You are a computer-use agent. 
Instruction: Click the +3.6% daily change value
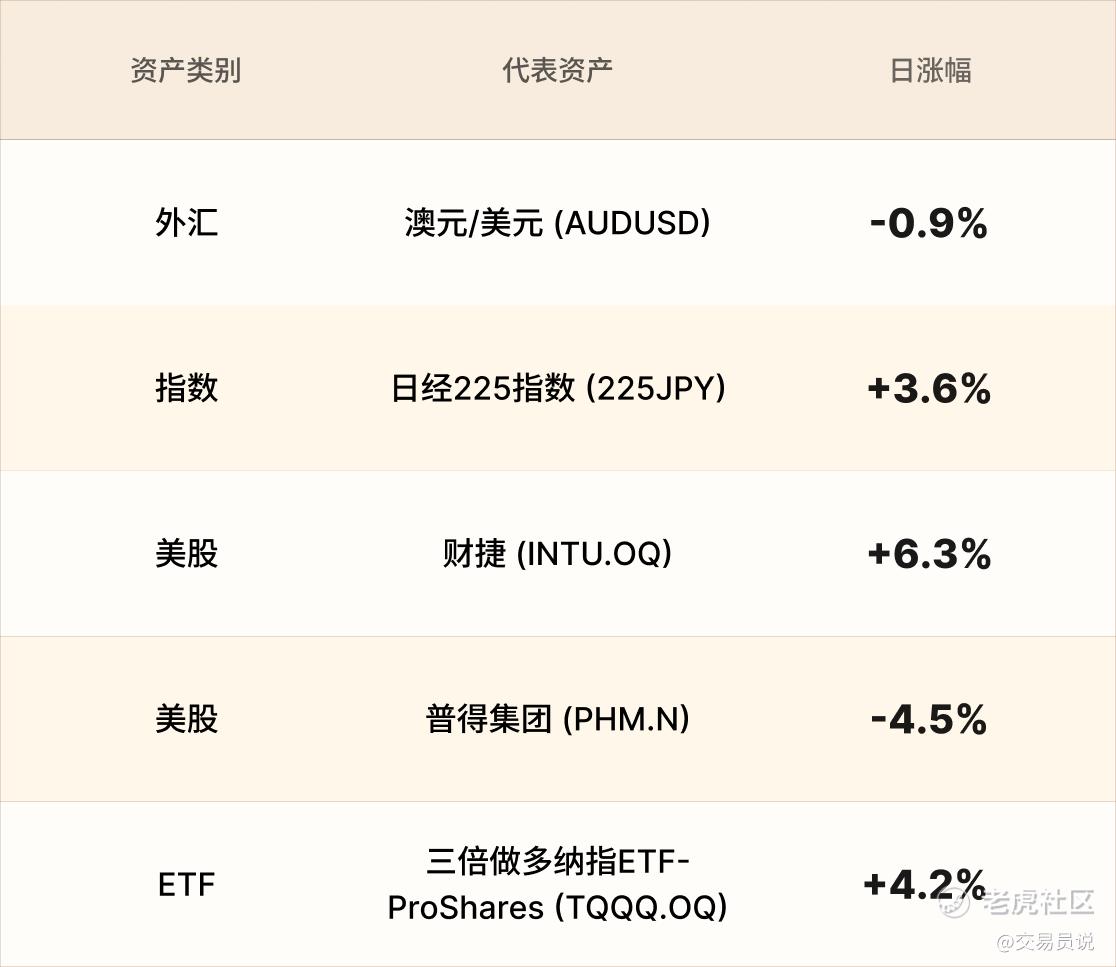click(929, 389)
